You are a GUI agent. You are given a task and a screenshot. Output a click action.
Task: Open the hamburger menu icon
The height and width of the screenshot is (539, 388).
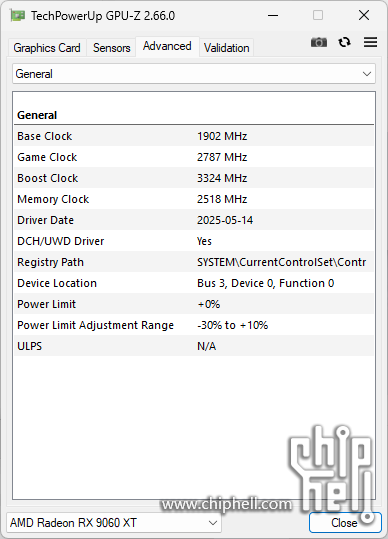370,42
